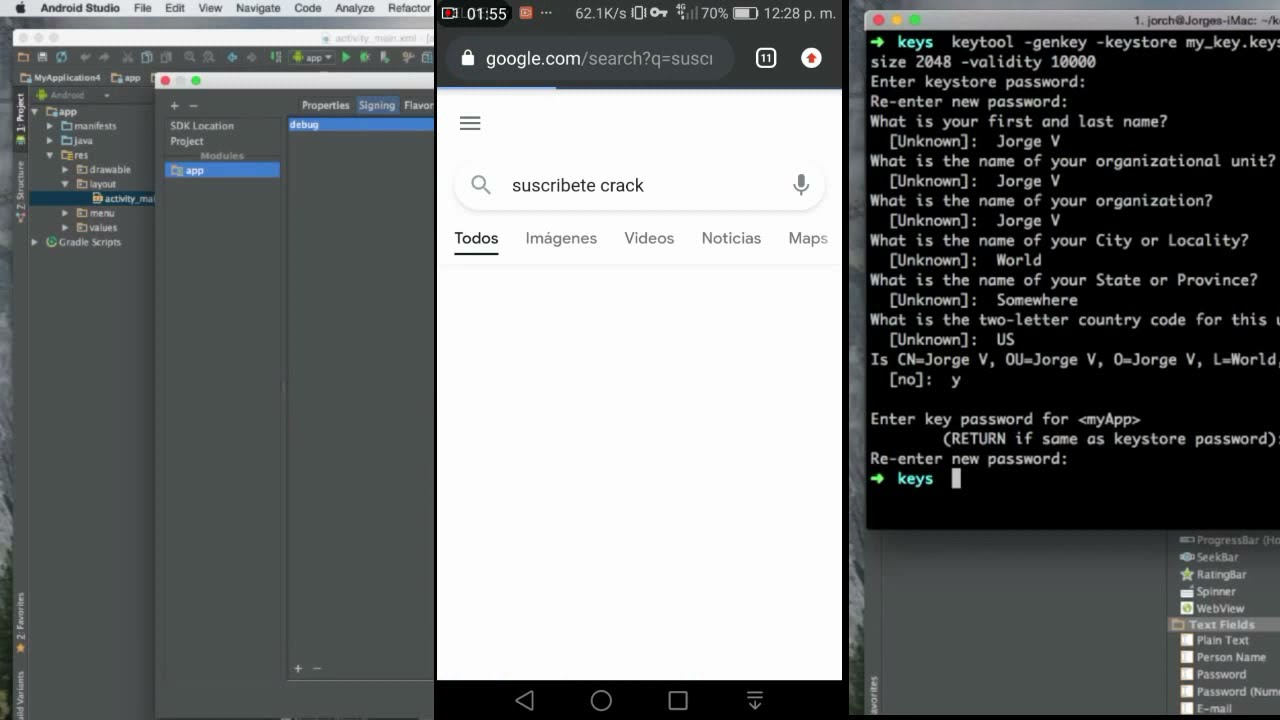Click the Undo arrow toolbar icon

click(x=85, y=57)
